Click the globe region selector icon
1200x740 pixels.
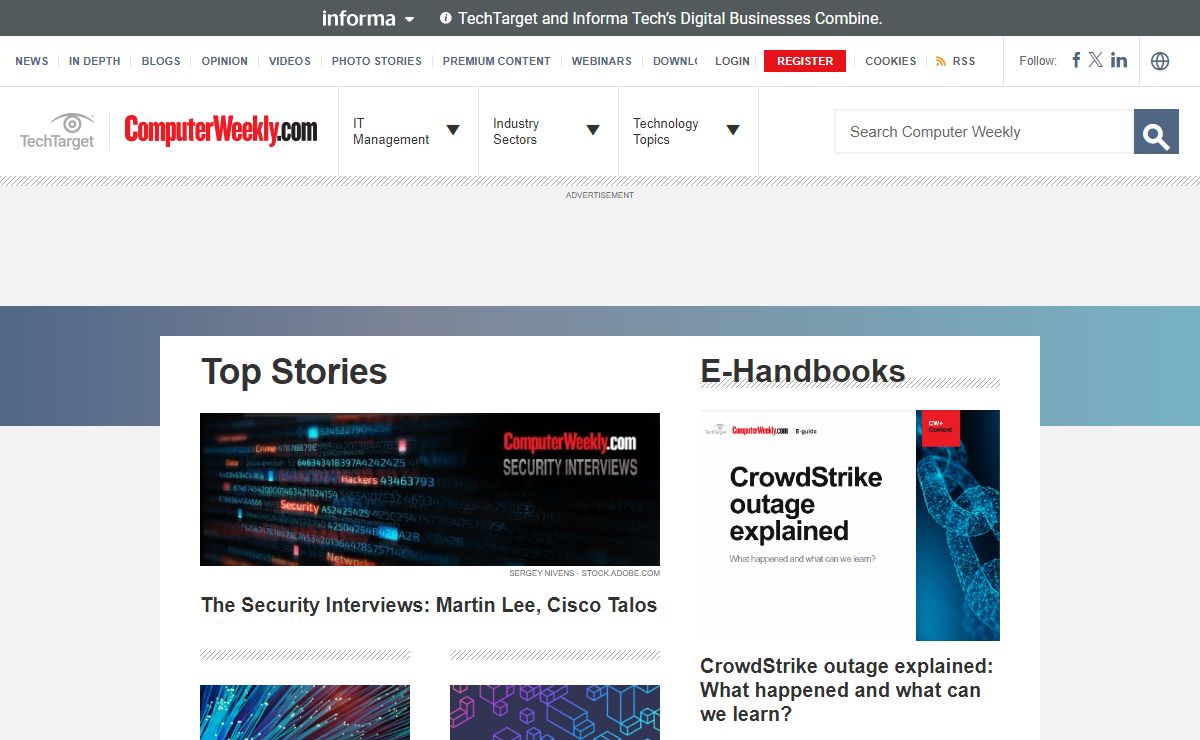click(1160, 61)
